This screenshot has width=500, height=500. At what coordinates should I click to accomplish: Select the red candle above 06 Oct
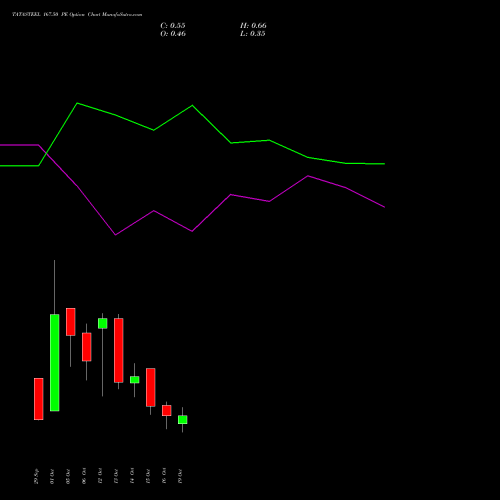(87, 347)
